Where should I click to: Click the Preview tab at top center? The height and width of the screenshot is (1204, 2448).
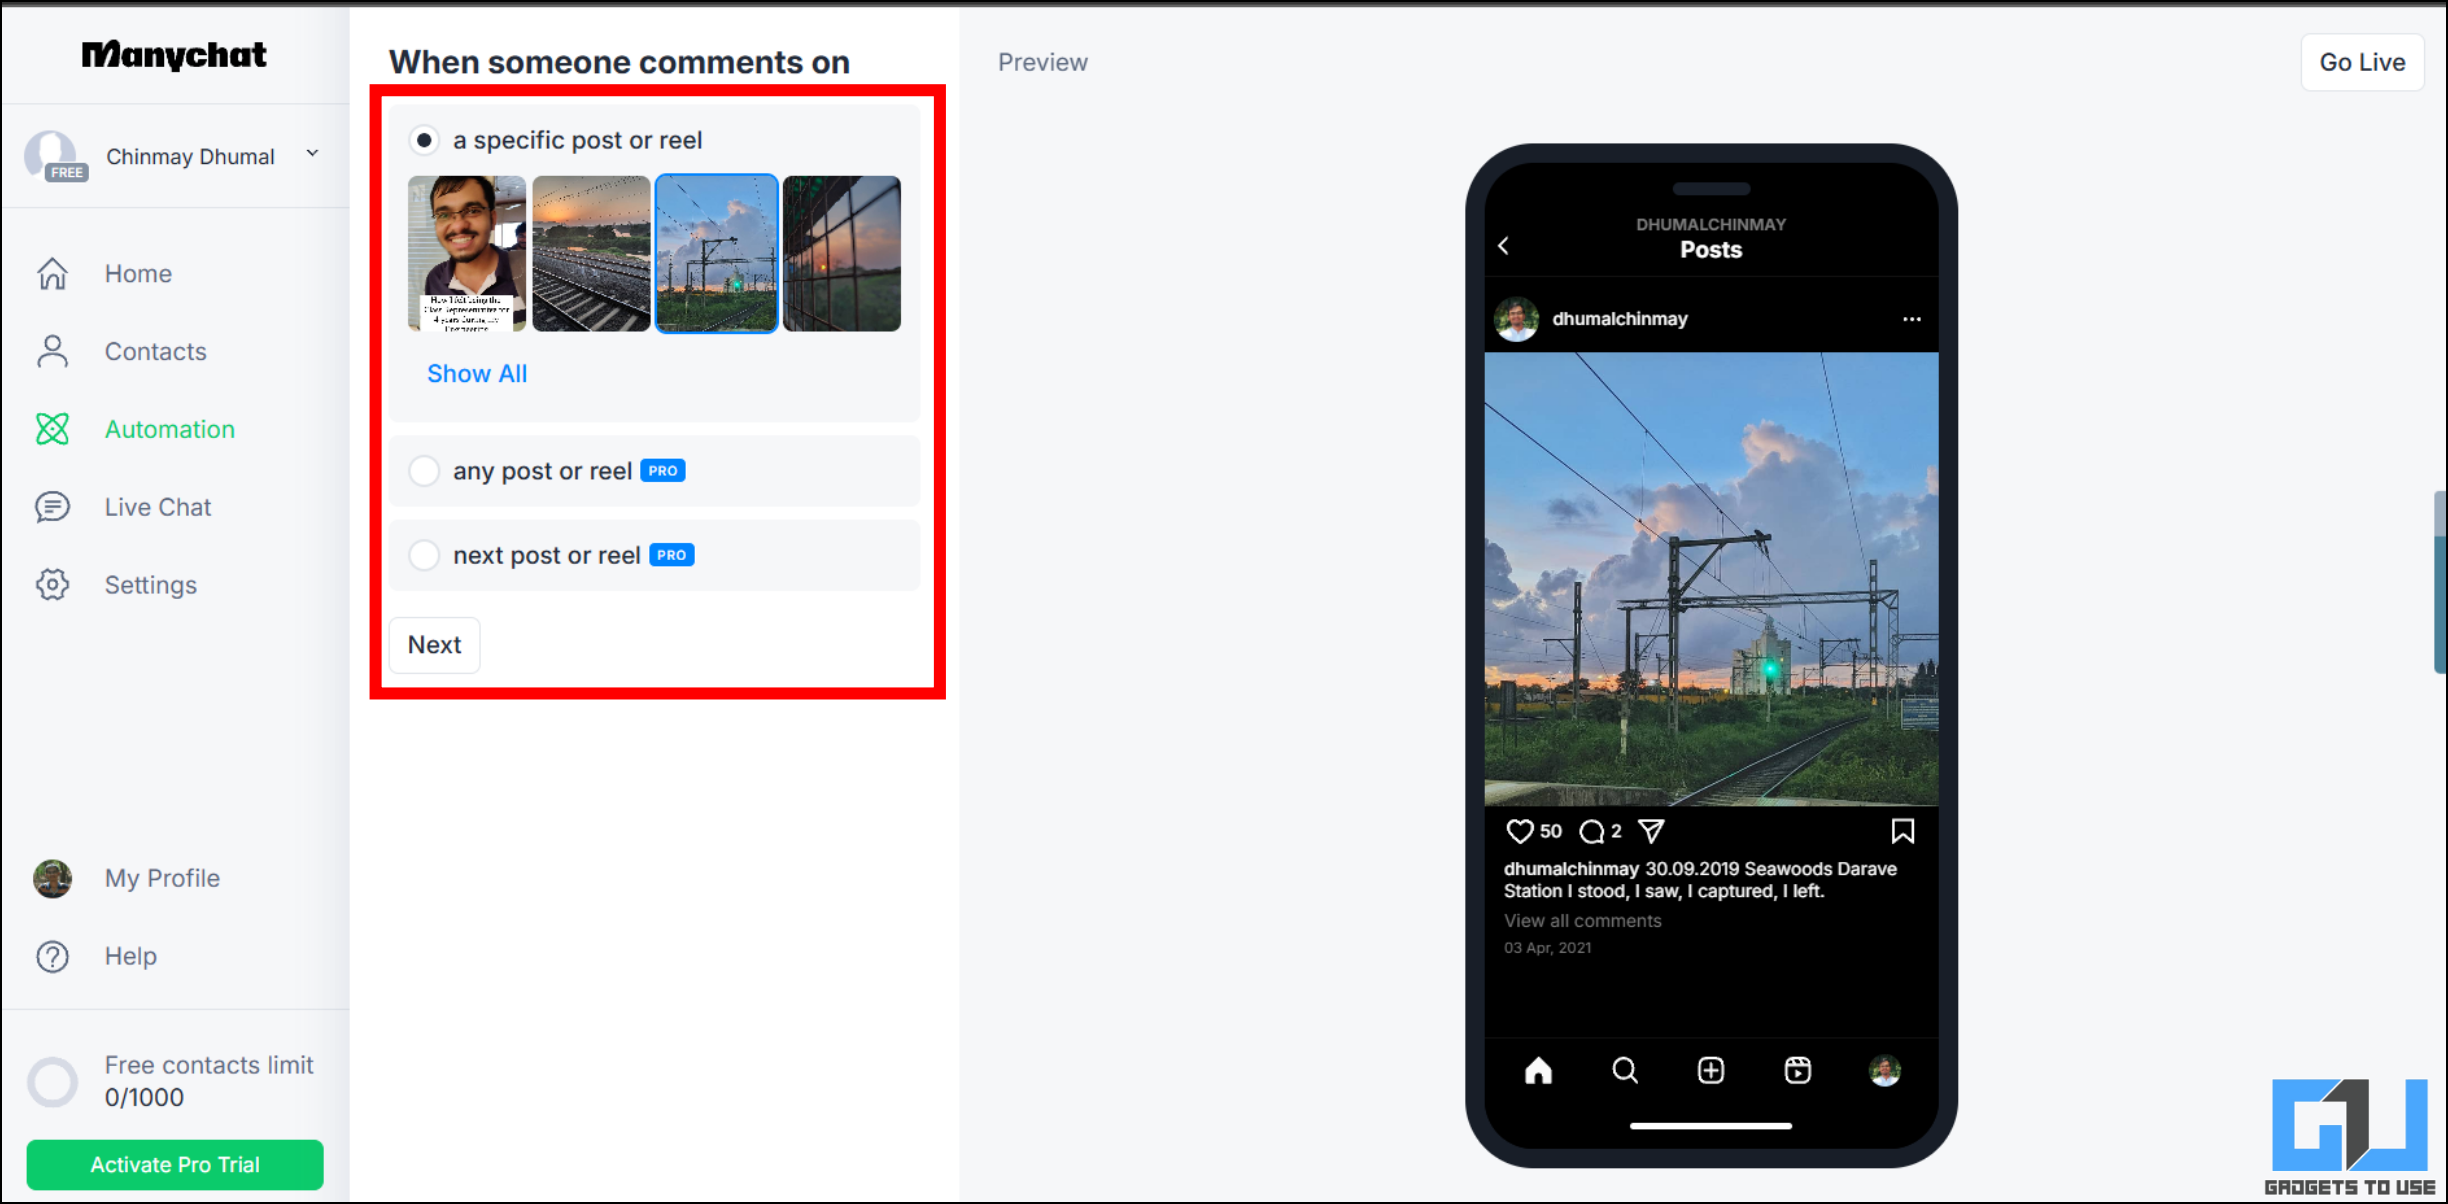click(1043, 62)
